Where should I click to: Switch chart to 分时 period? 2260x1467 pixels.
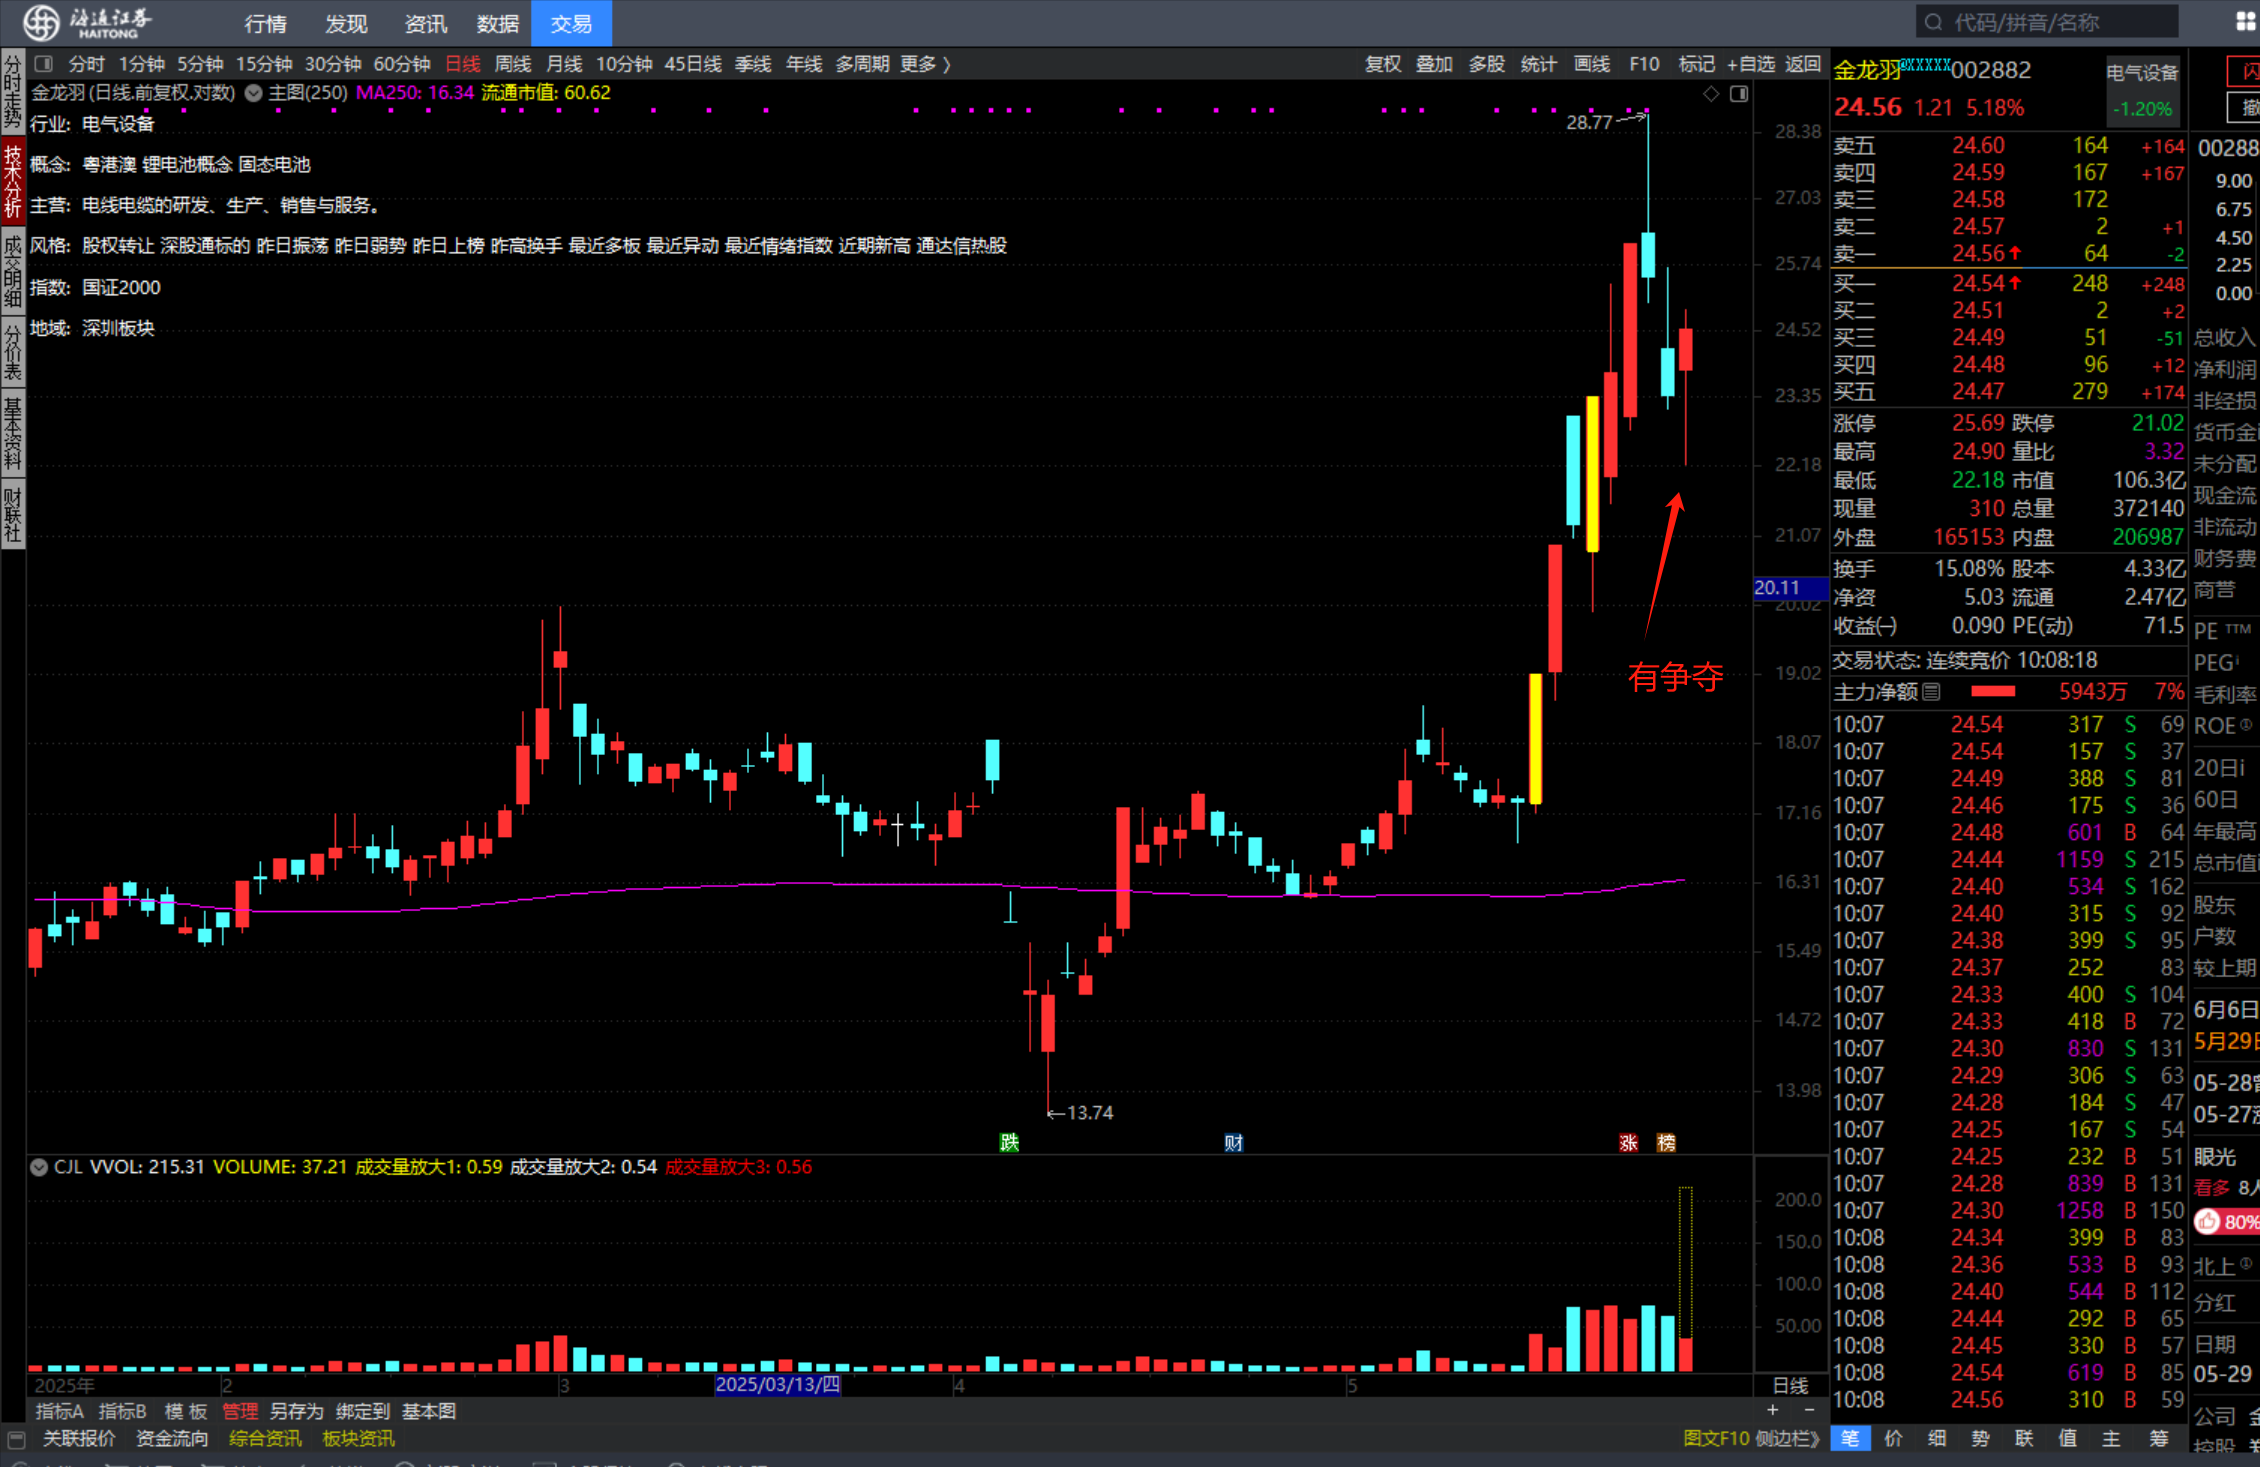point(87,64)
